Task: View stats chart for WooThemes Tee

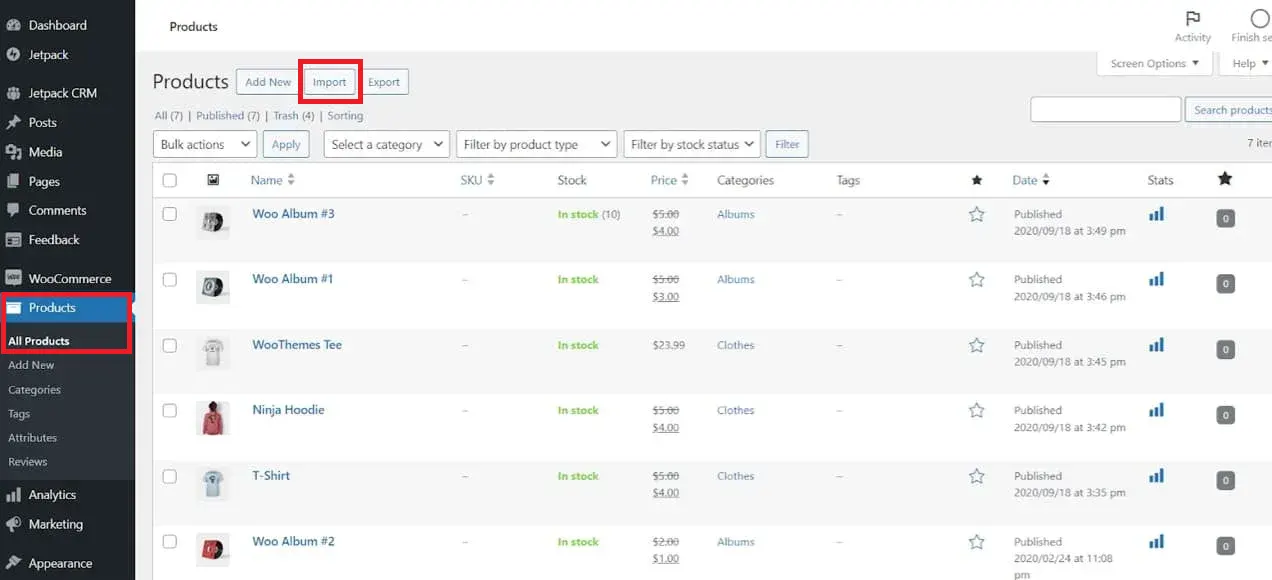Action: pos(1156,345)
